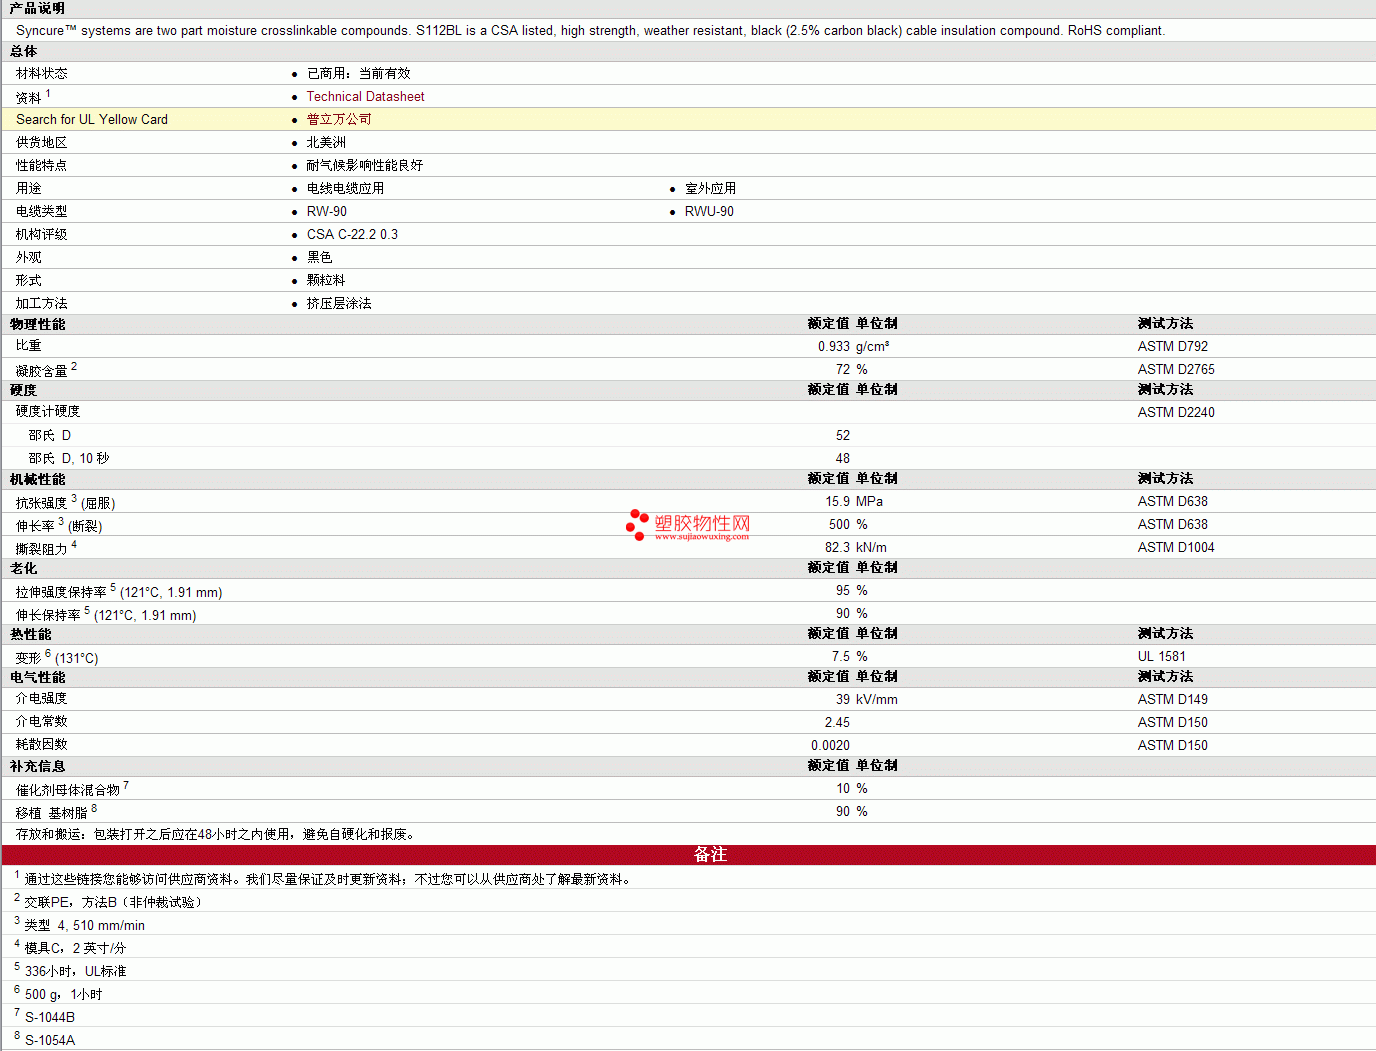Viewport: 1376px width, 1051px height.
Task: Click footnote 类型 4, 510 mm/min
Action: (85, 926)
